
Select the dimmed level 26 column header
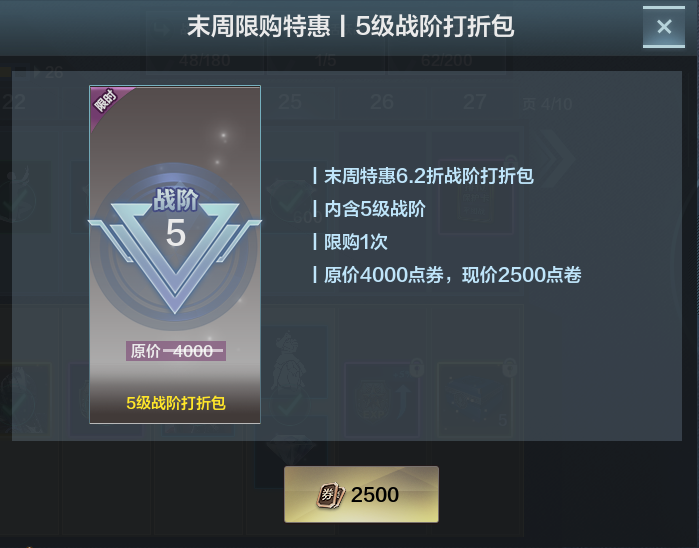(382, 102)
